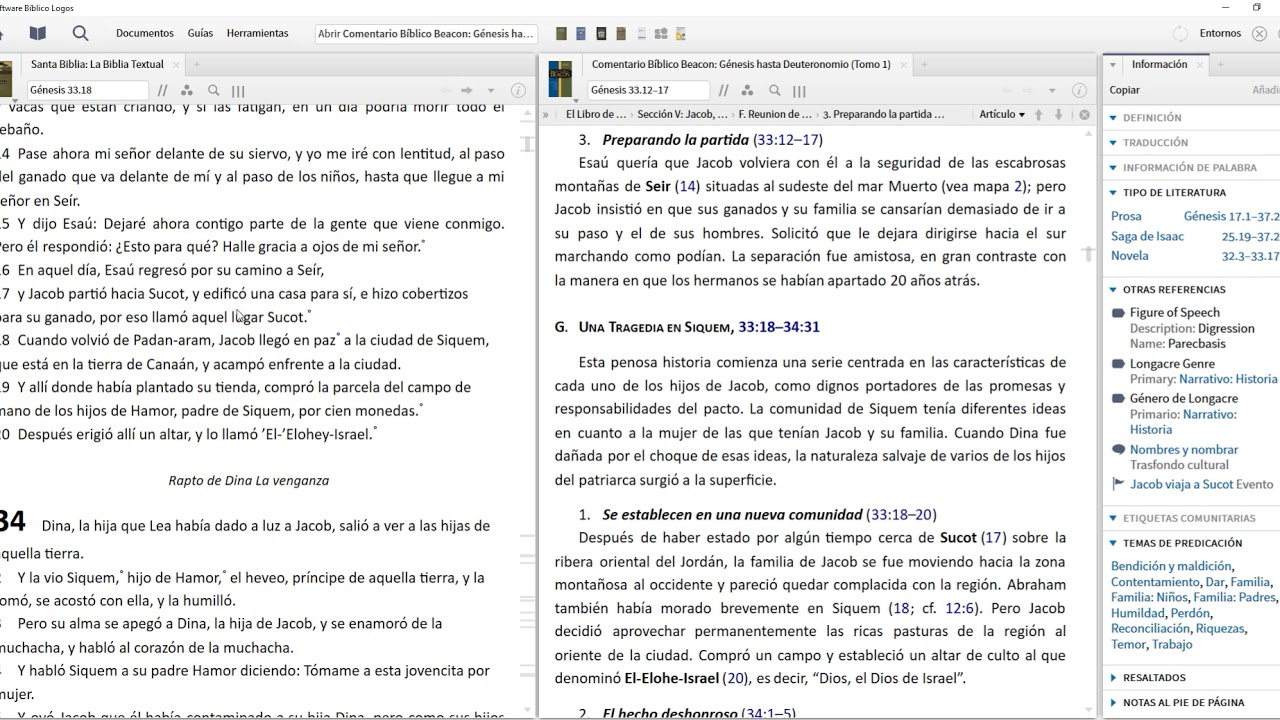This screenshot has width=1280, height=720.
Task: Close the Santa Biblia: La Biblia Textual tab
Action: tap(177, 64)
